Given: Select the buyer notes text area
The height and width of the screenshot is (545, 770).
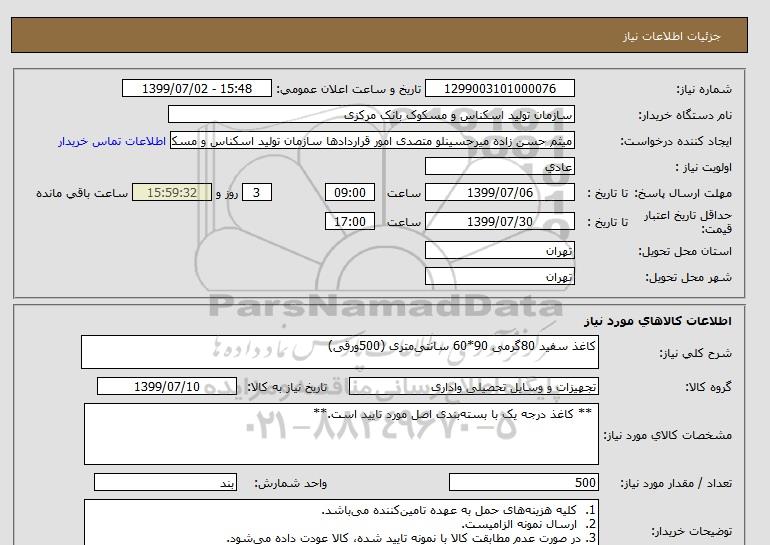Looking at the screenshot, I should [341, 522].
